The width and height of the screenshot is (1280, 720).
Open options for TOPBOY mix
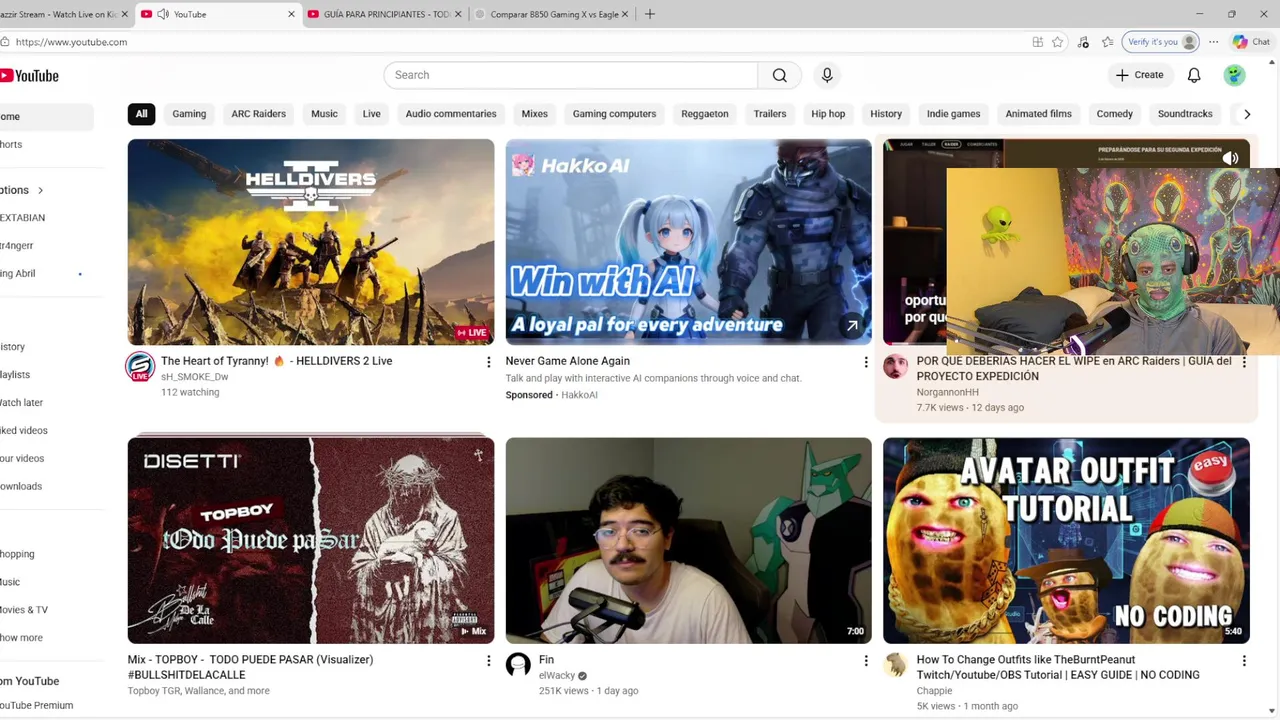[x=488, y=661]
